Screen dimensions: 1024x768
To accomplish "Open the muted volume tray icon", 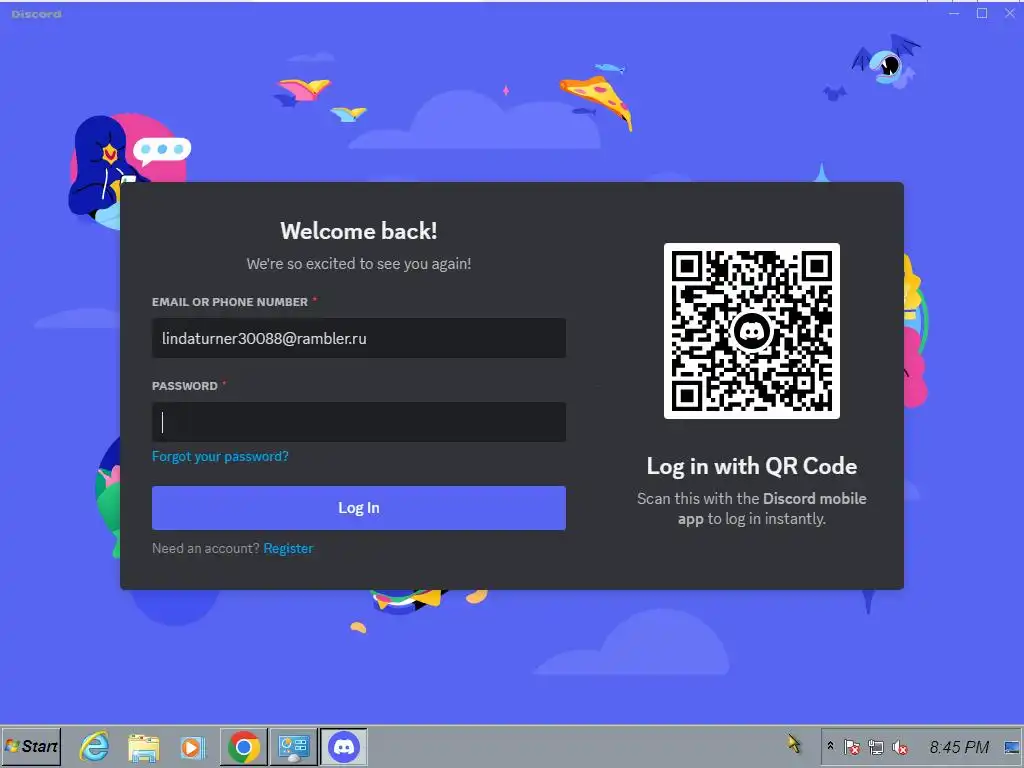I will 900,747.
